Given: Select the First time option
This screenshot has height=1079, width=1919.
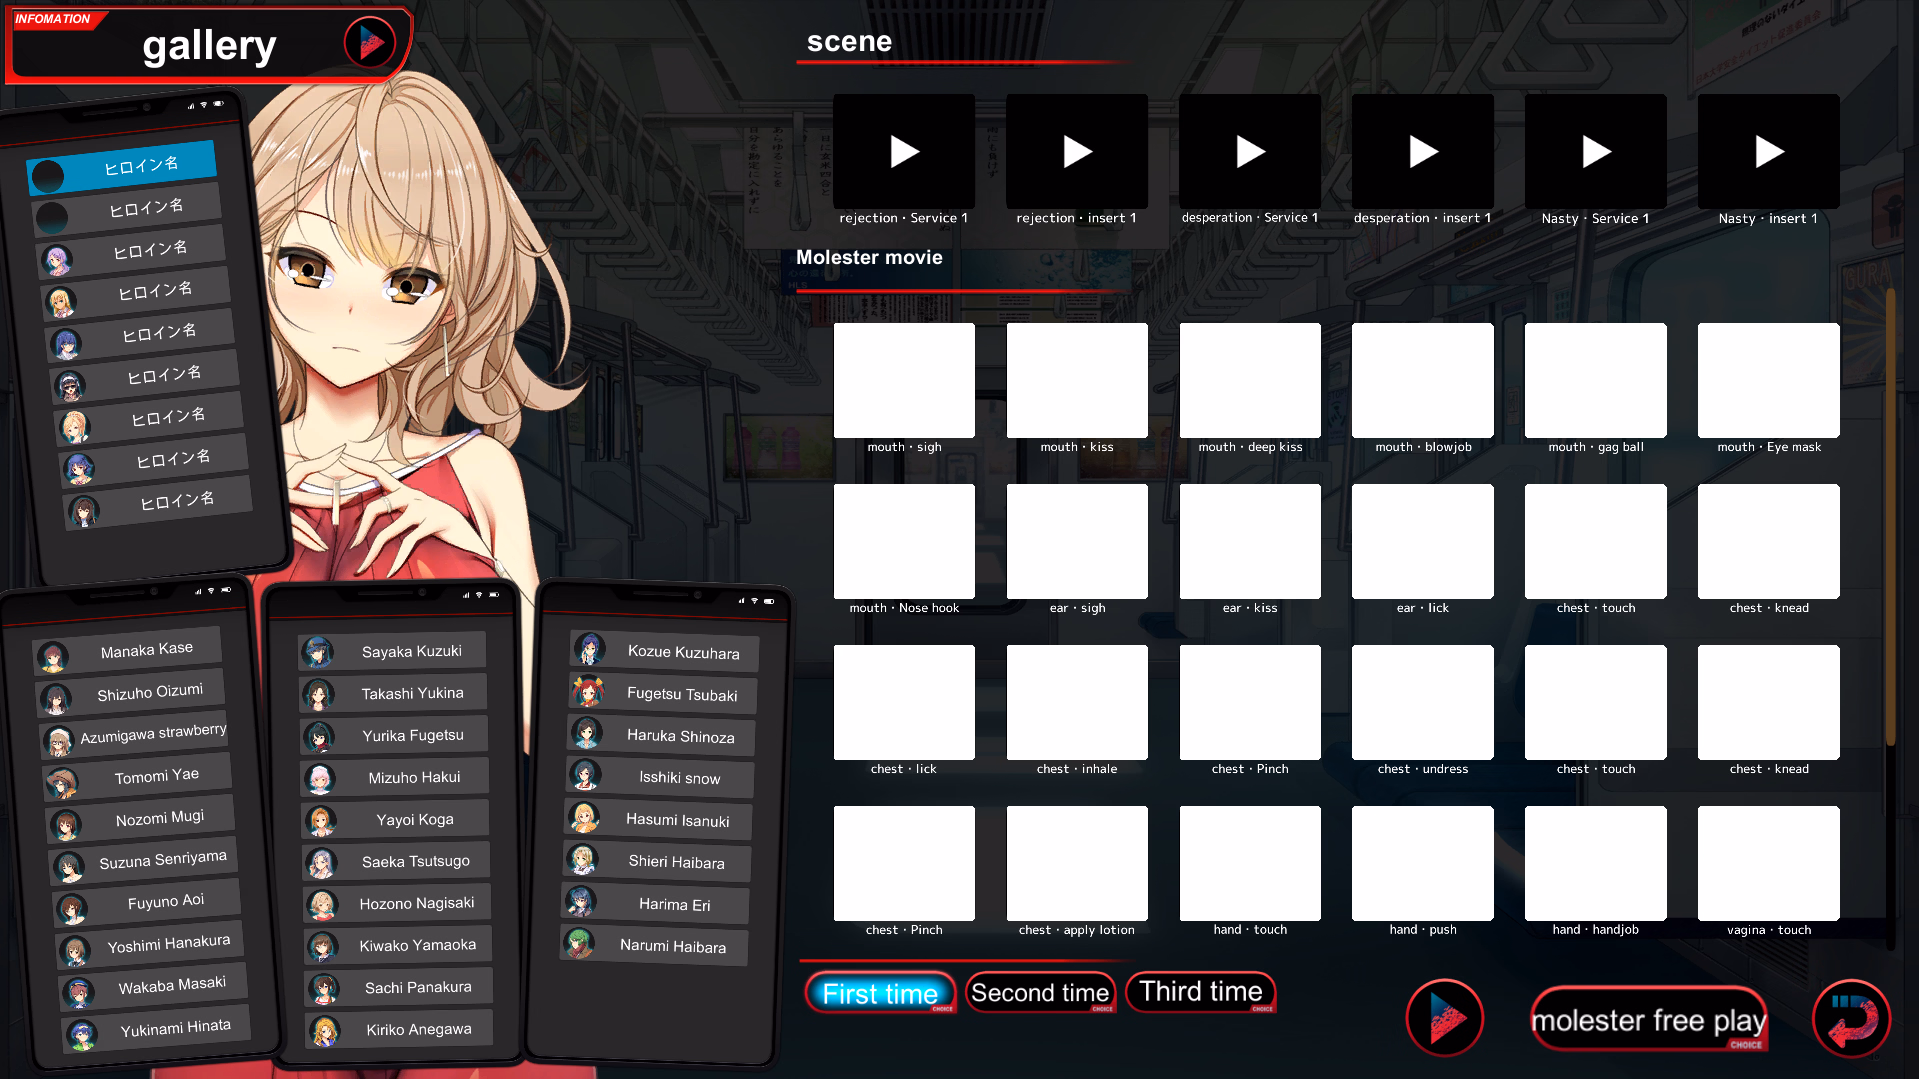Looking at the screenshot, I should [880, 993].
